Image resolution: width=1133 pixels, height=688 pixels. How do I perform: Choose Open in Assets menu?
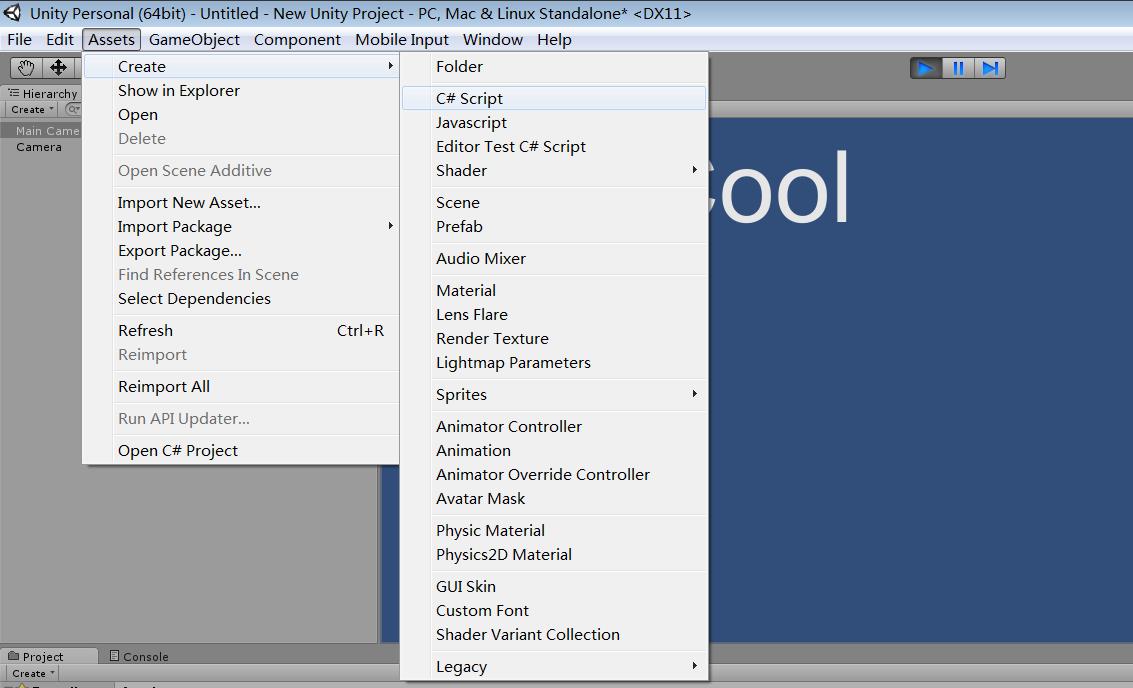coord(241,114)
